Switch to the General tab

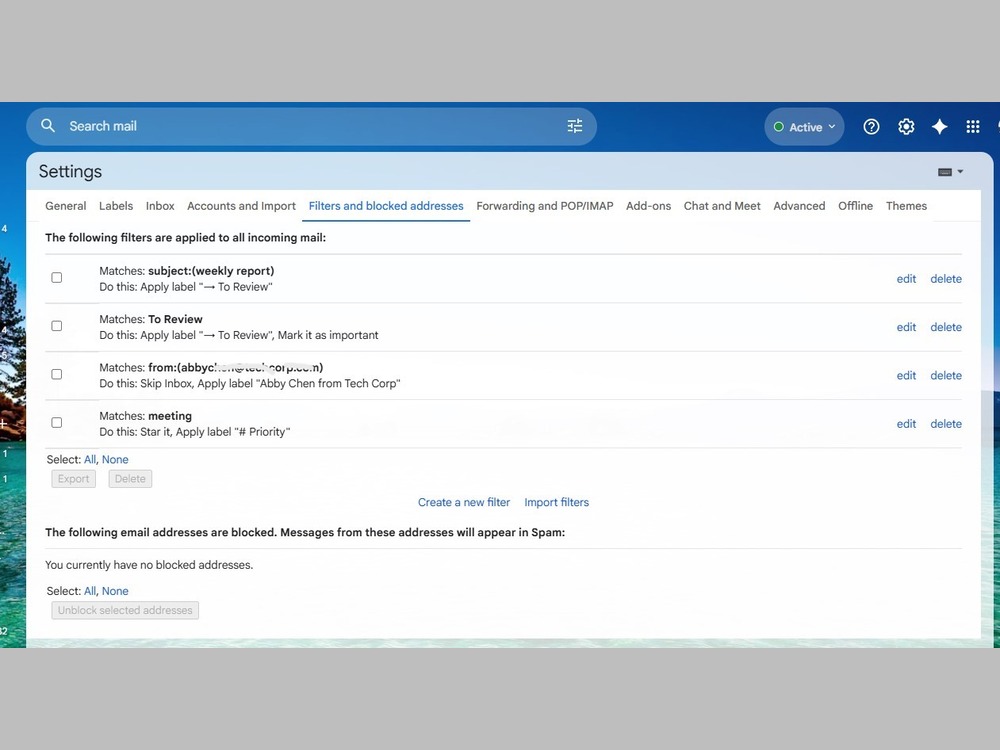(x=66, y=206)
